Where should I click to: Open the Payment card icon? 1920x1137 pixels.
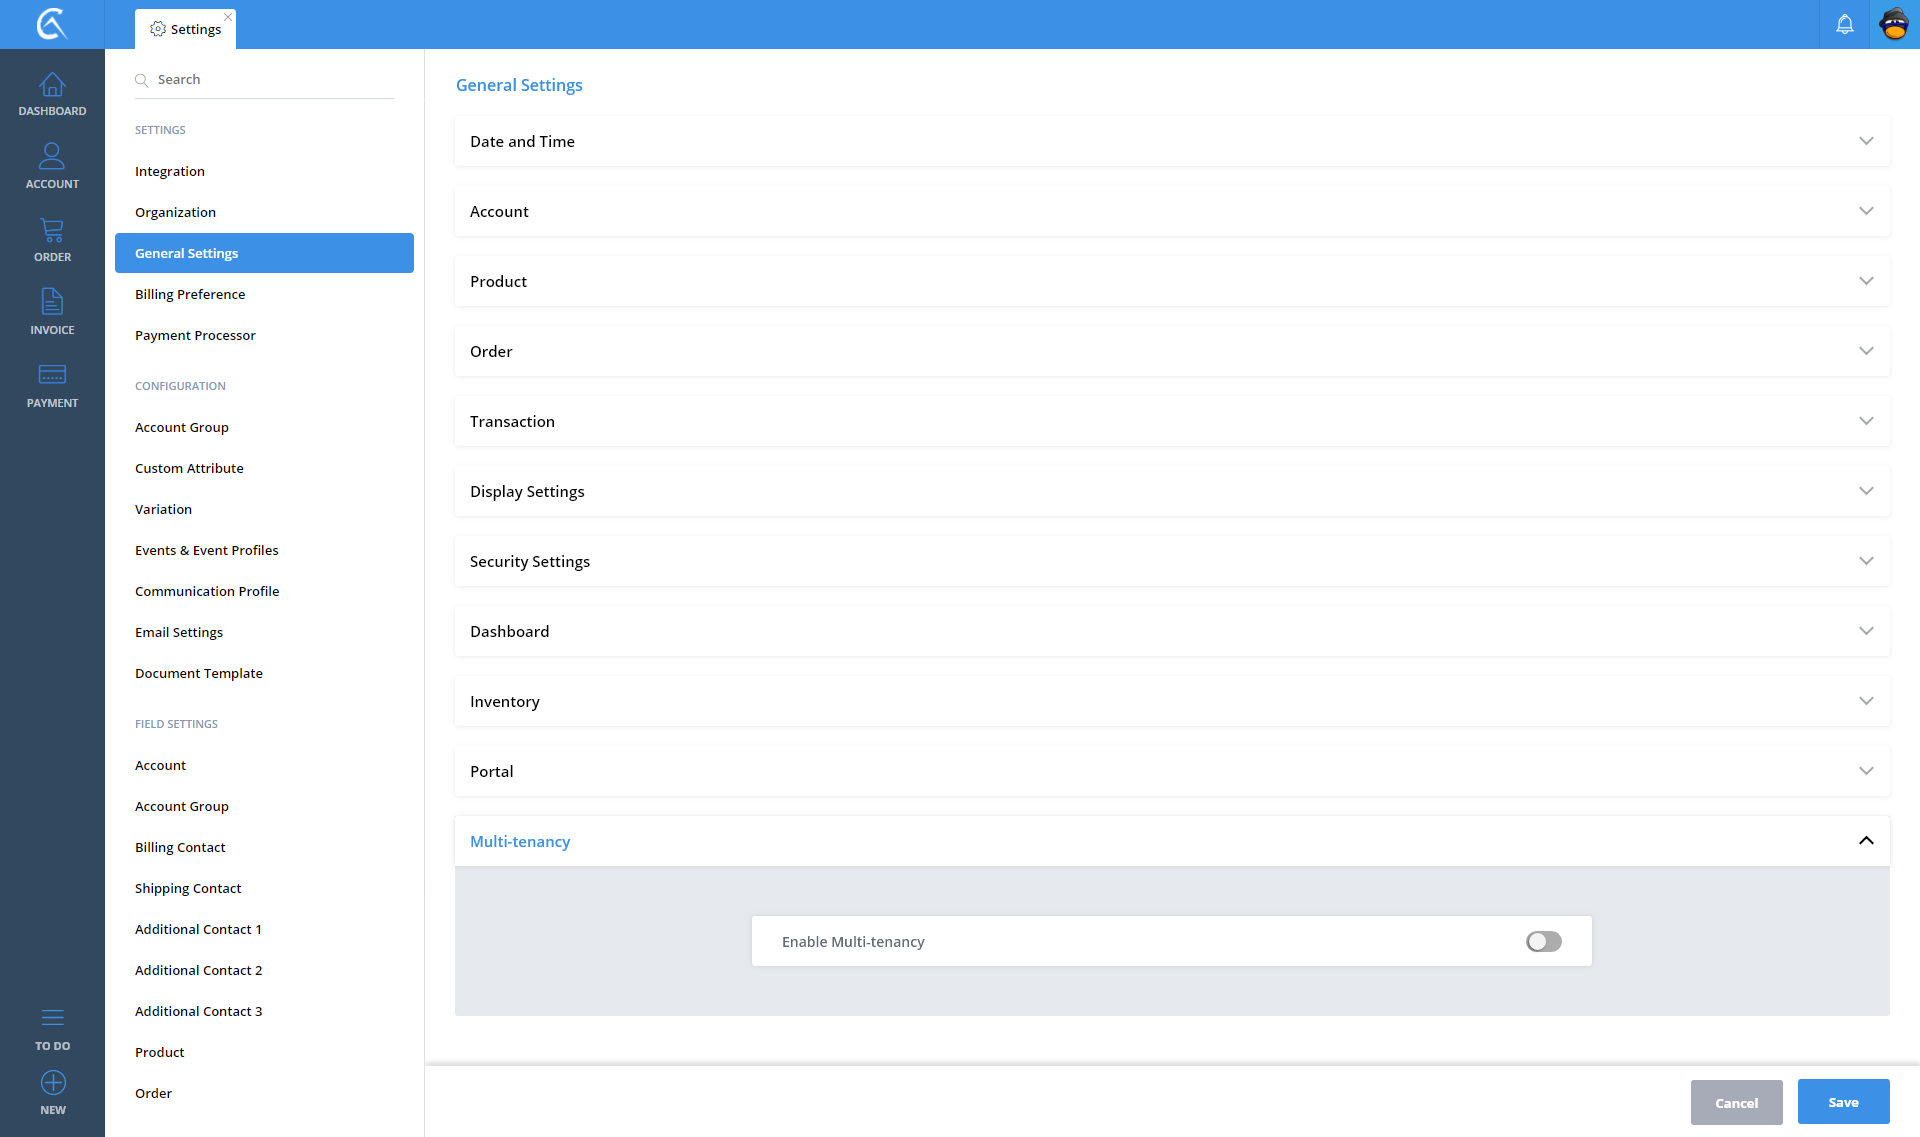(52, 376)
